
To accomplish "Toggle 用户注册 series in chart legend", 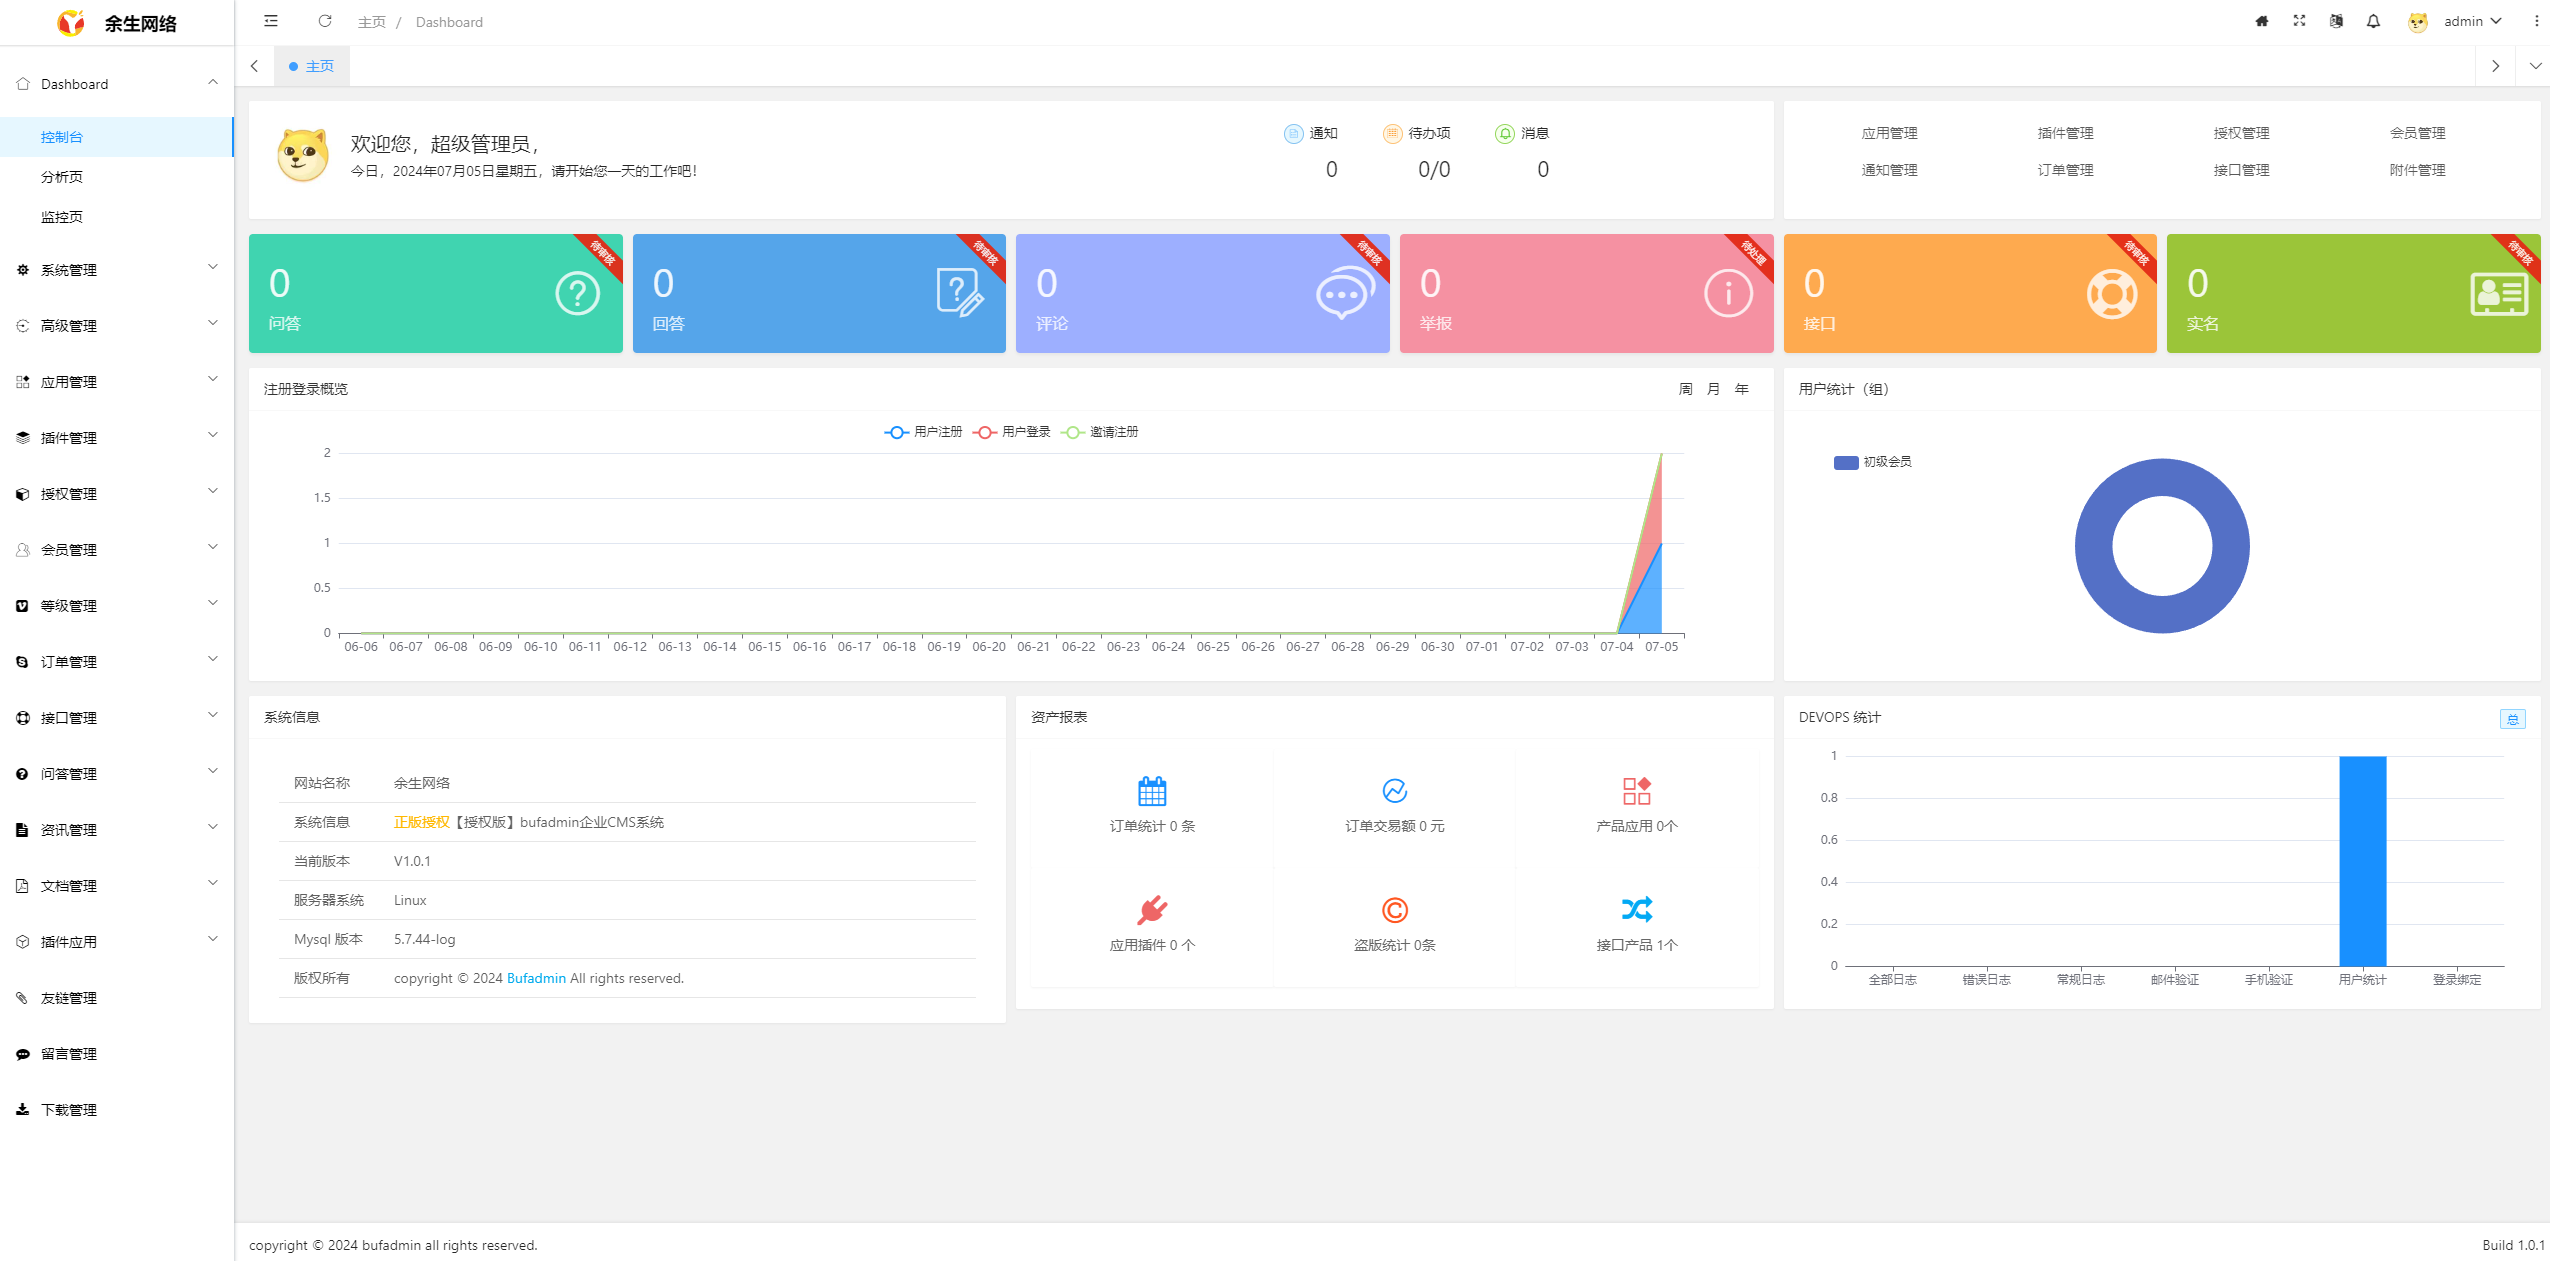I will pyautogui.click(x=923, y=432).
